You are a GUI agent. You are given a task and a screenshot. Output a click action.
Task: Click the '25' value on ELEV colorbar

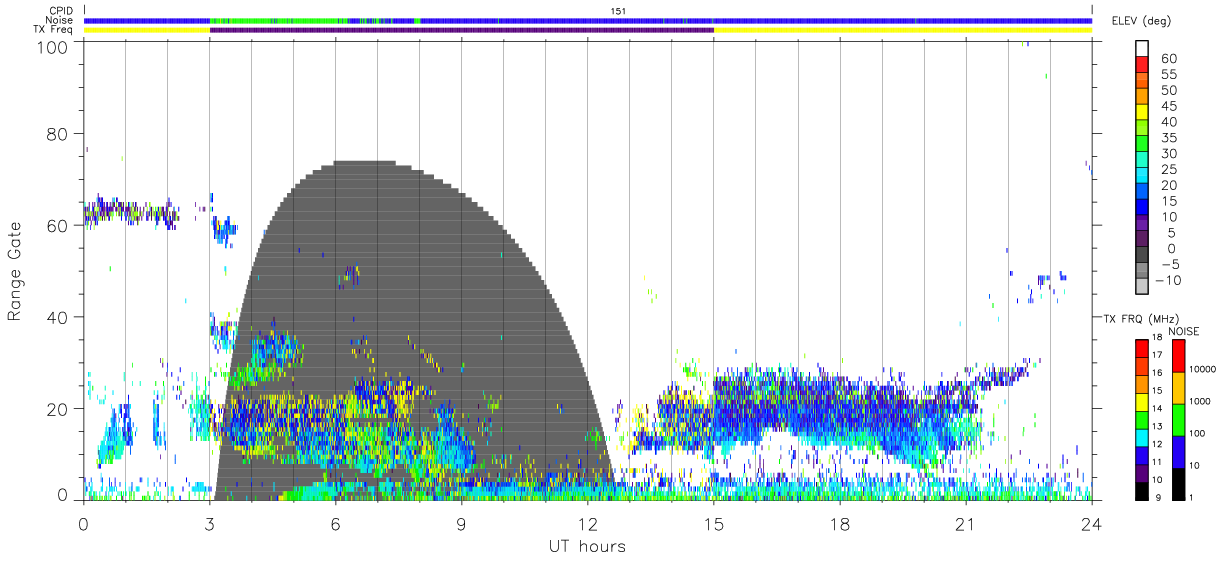point(1170,170)
